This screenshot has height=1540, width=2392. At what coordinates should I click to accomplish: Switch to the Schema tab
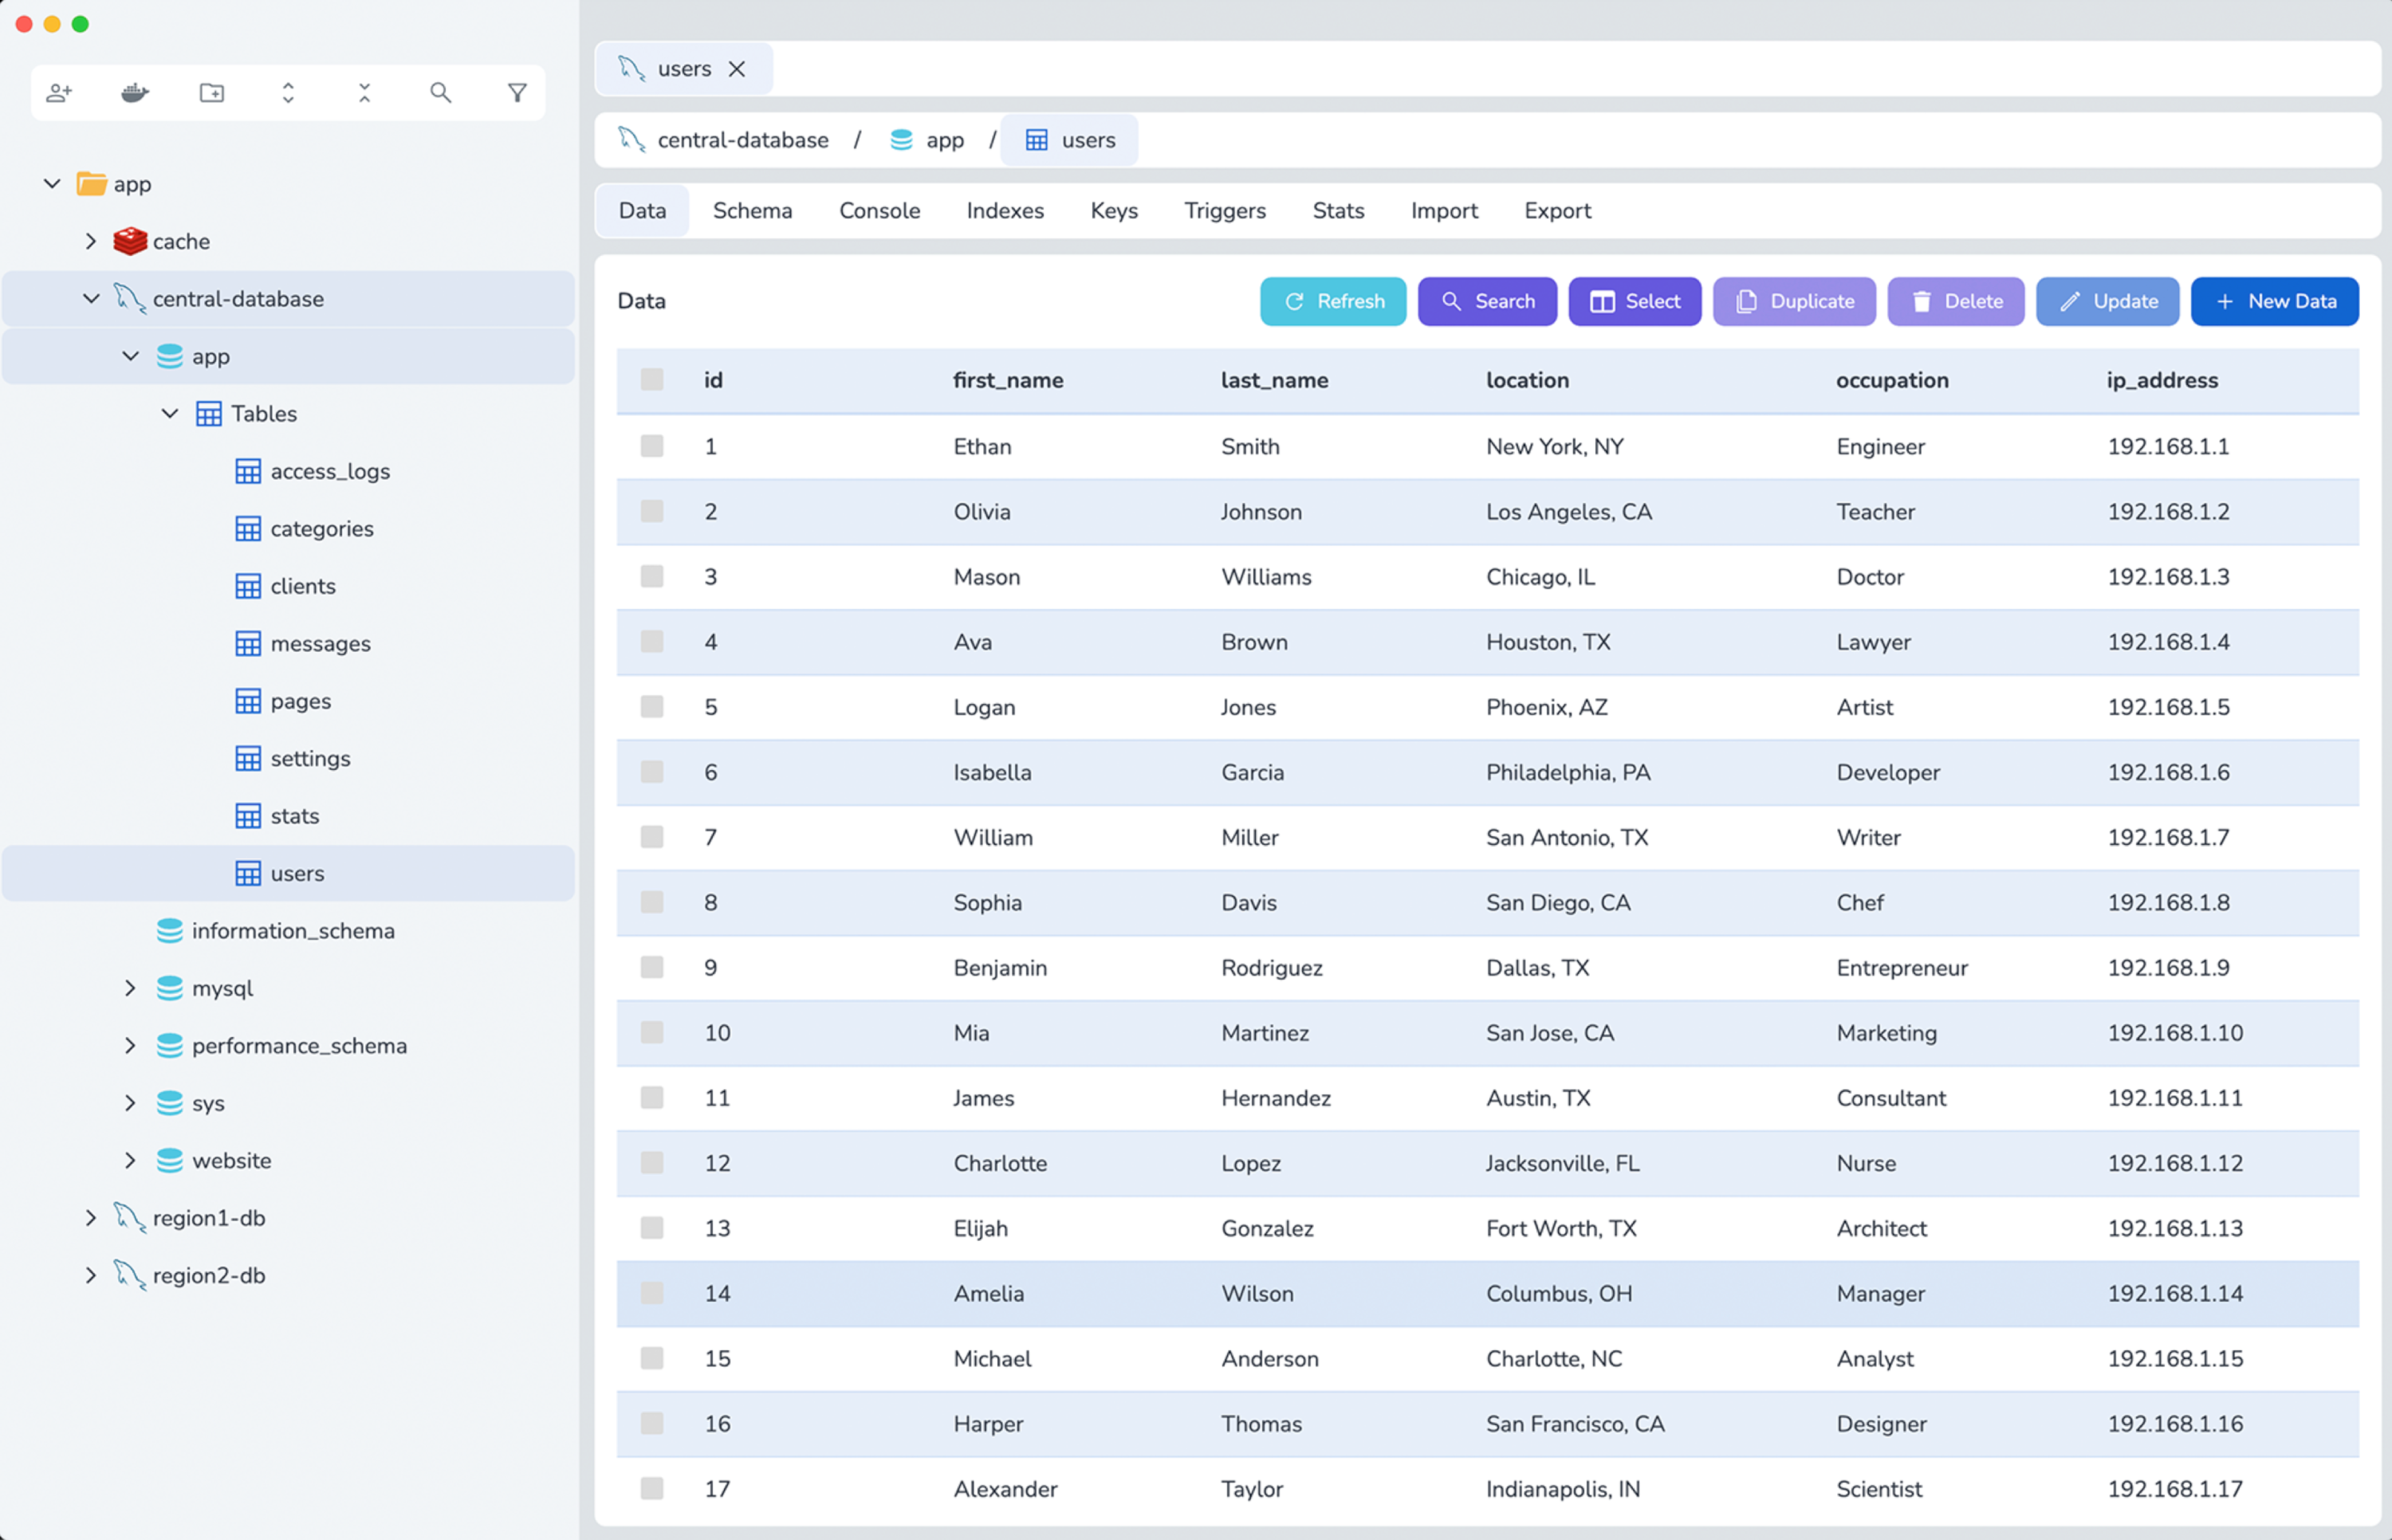(x=752, y=211)
